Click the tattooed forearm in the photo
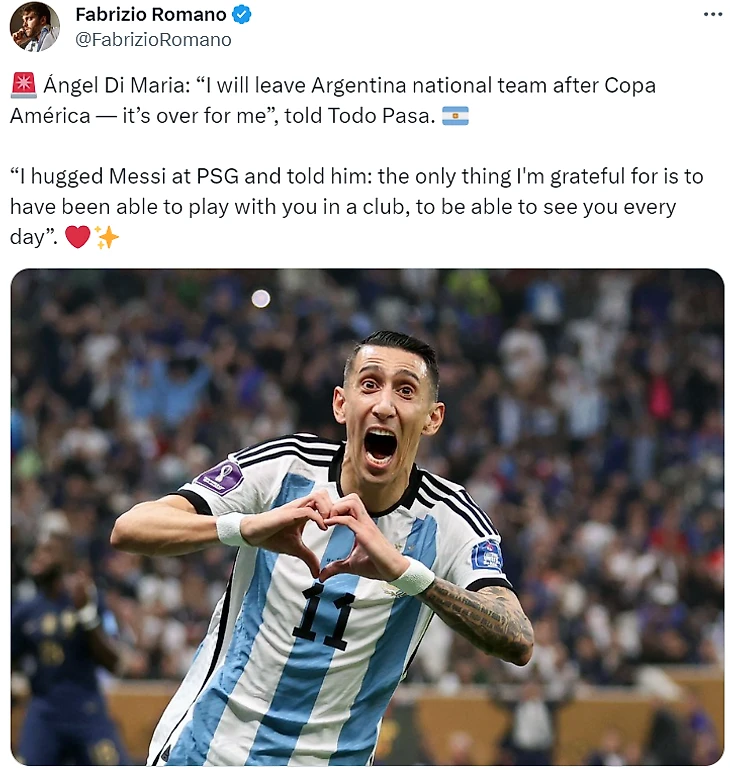 pyautogui.click(x=478, y=619)
